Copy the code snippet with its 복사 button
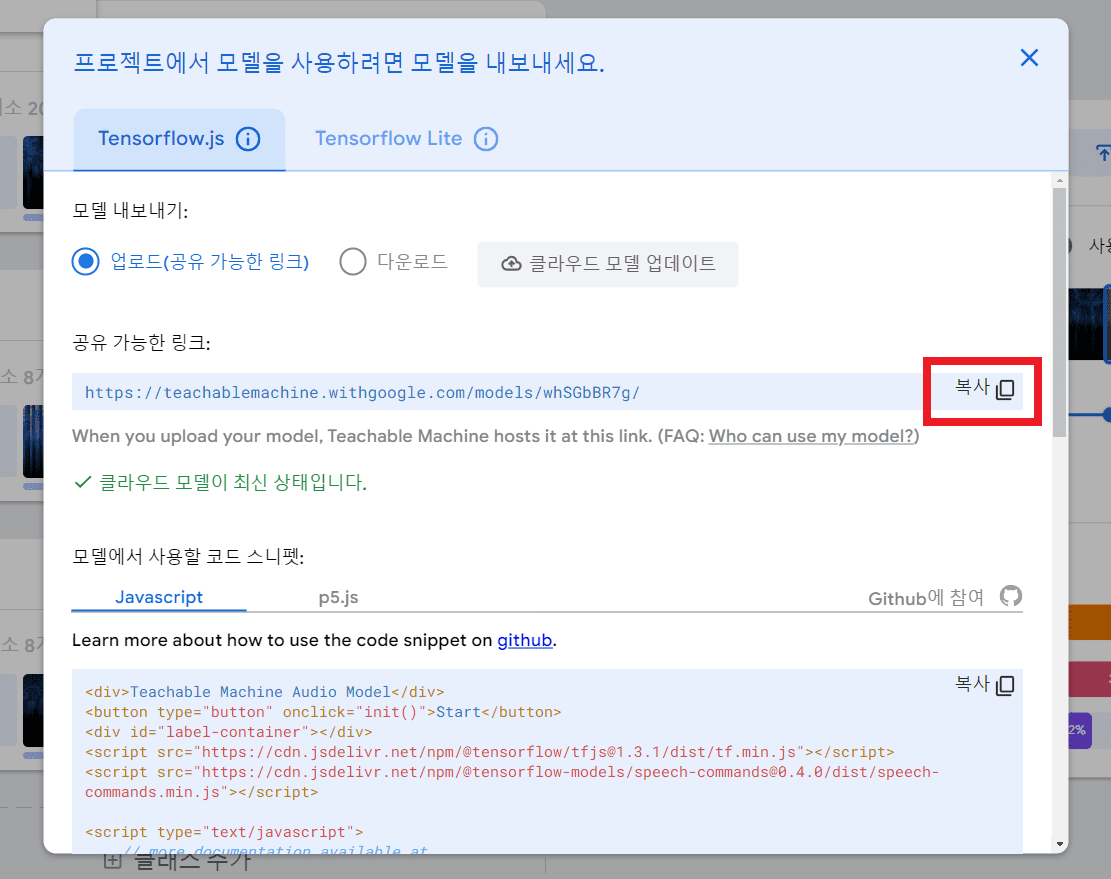 [984, 684]
